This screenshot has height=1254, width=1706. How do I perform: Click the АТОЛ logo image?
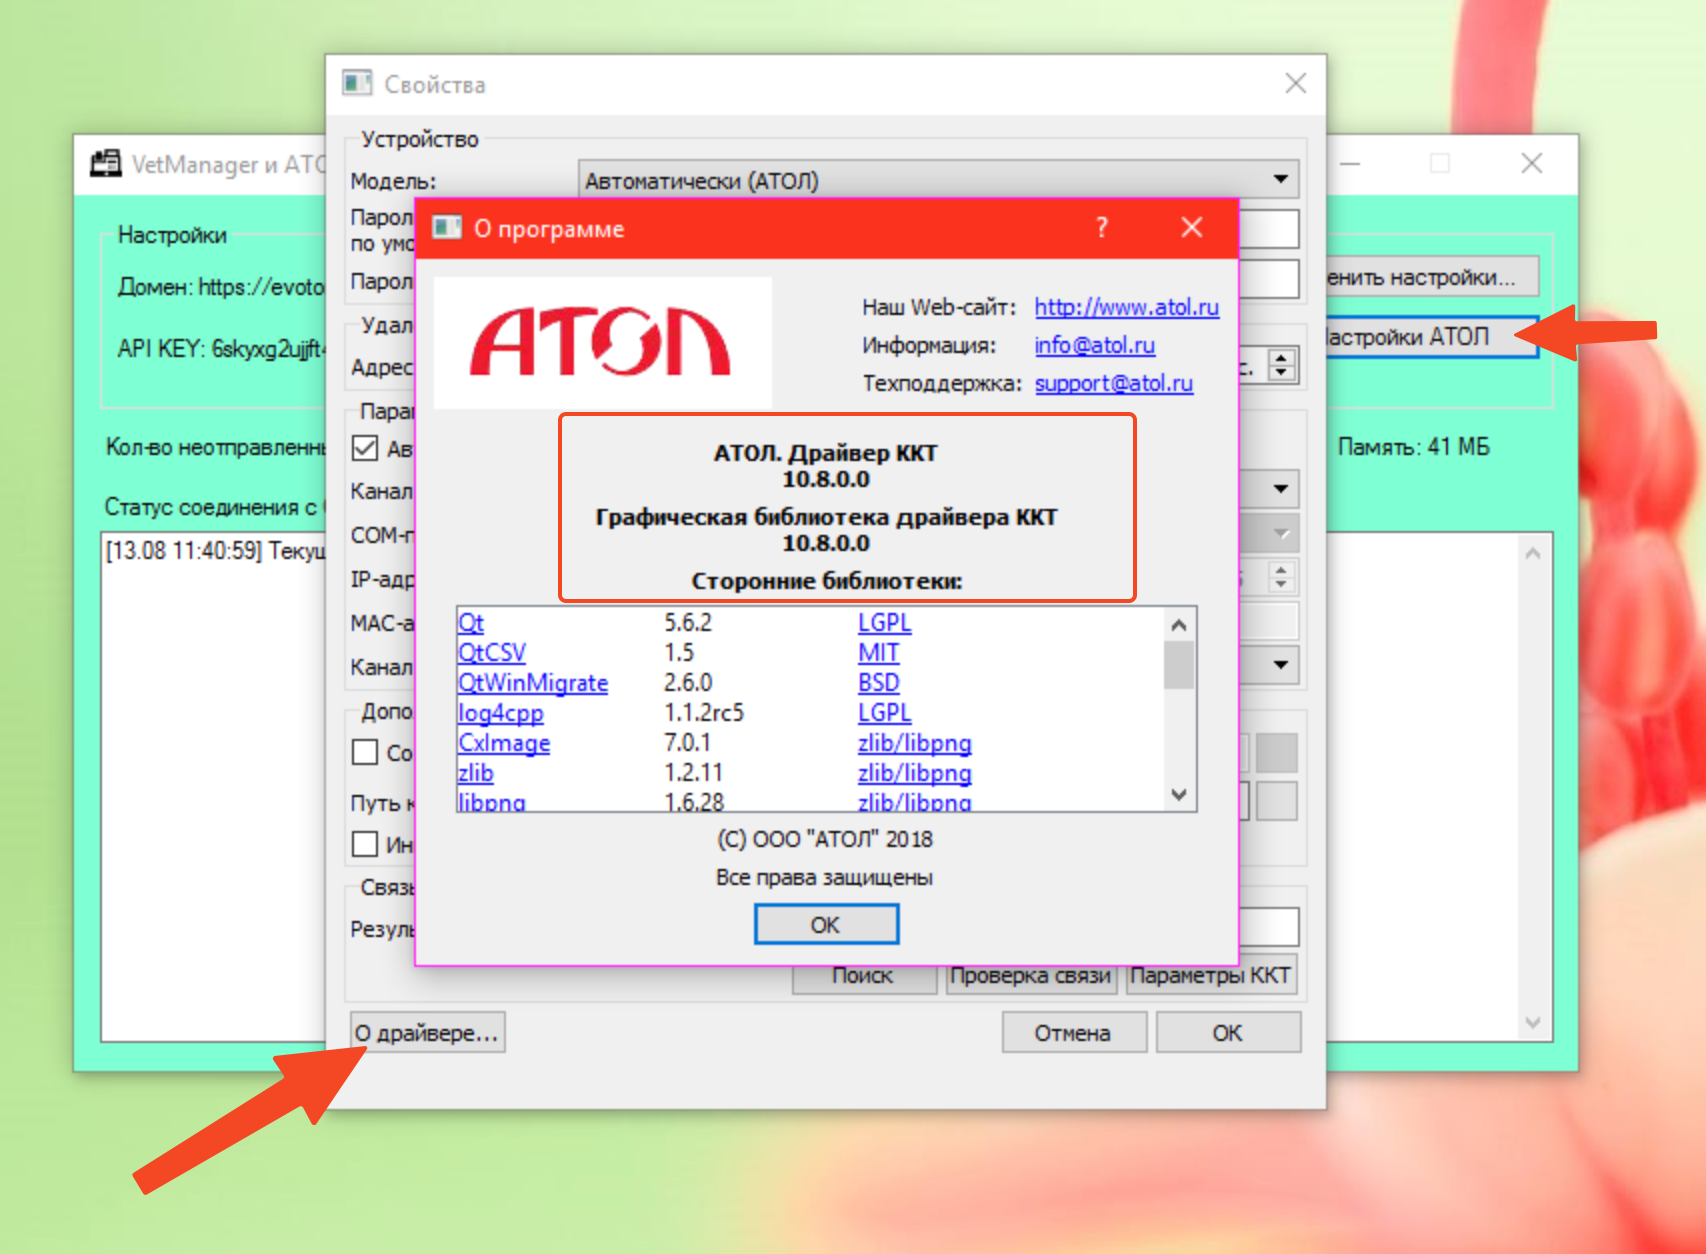pos(602,342)
